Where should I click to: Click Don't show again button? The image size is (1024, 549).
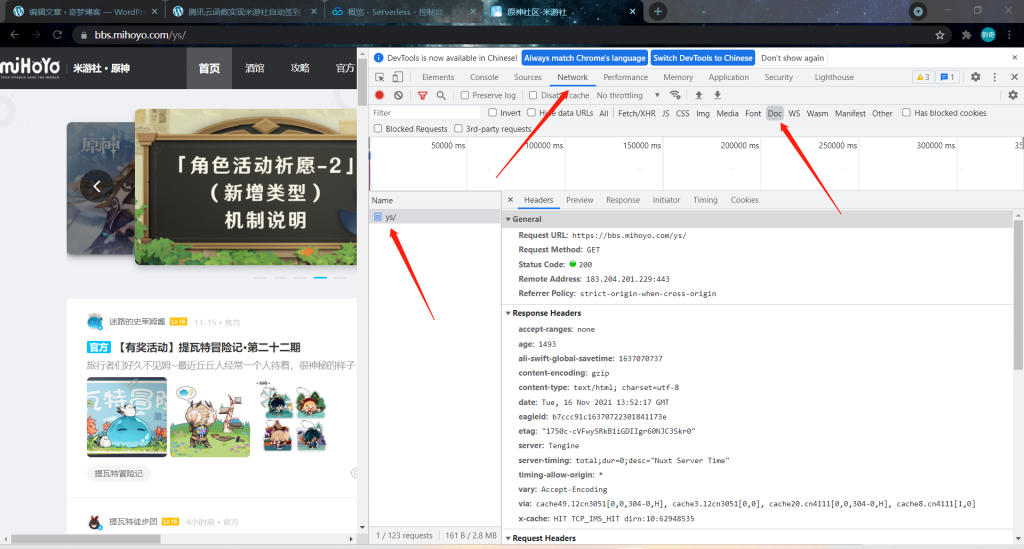tap(792, 58)
